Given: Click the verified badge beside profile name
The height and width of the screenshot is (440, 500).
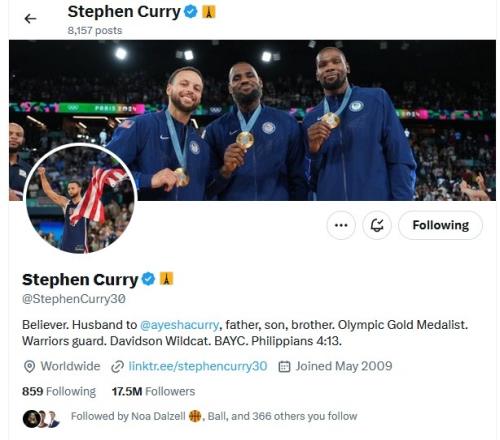Looking at the screenshot, I should click(x=148, y=279).
